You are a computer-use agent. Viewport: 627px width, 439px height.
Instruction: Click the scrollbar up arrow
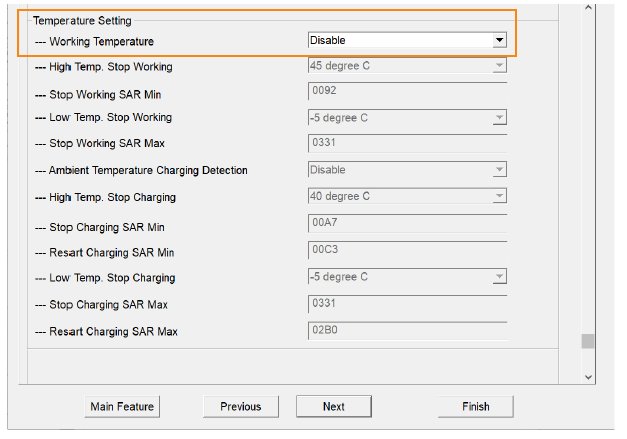(x=588, y=9)
